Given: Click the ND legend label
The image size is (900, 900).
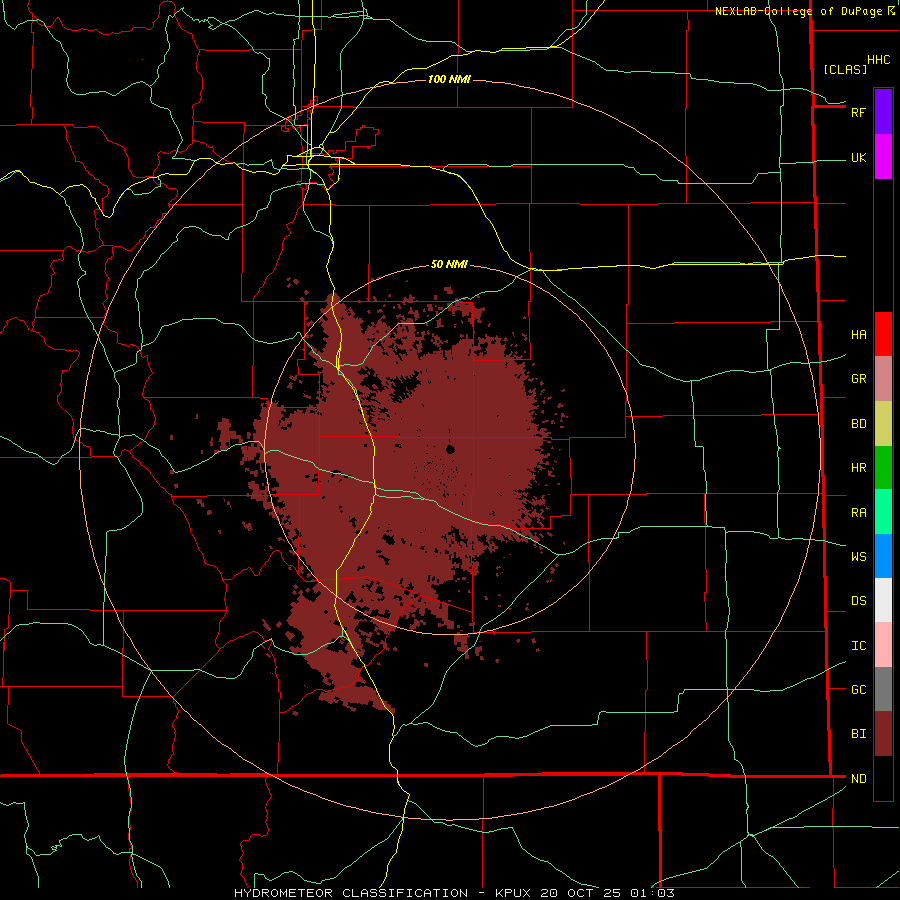Looking at the screenshot, I should click(x=858, y=779).
